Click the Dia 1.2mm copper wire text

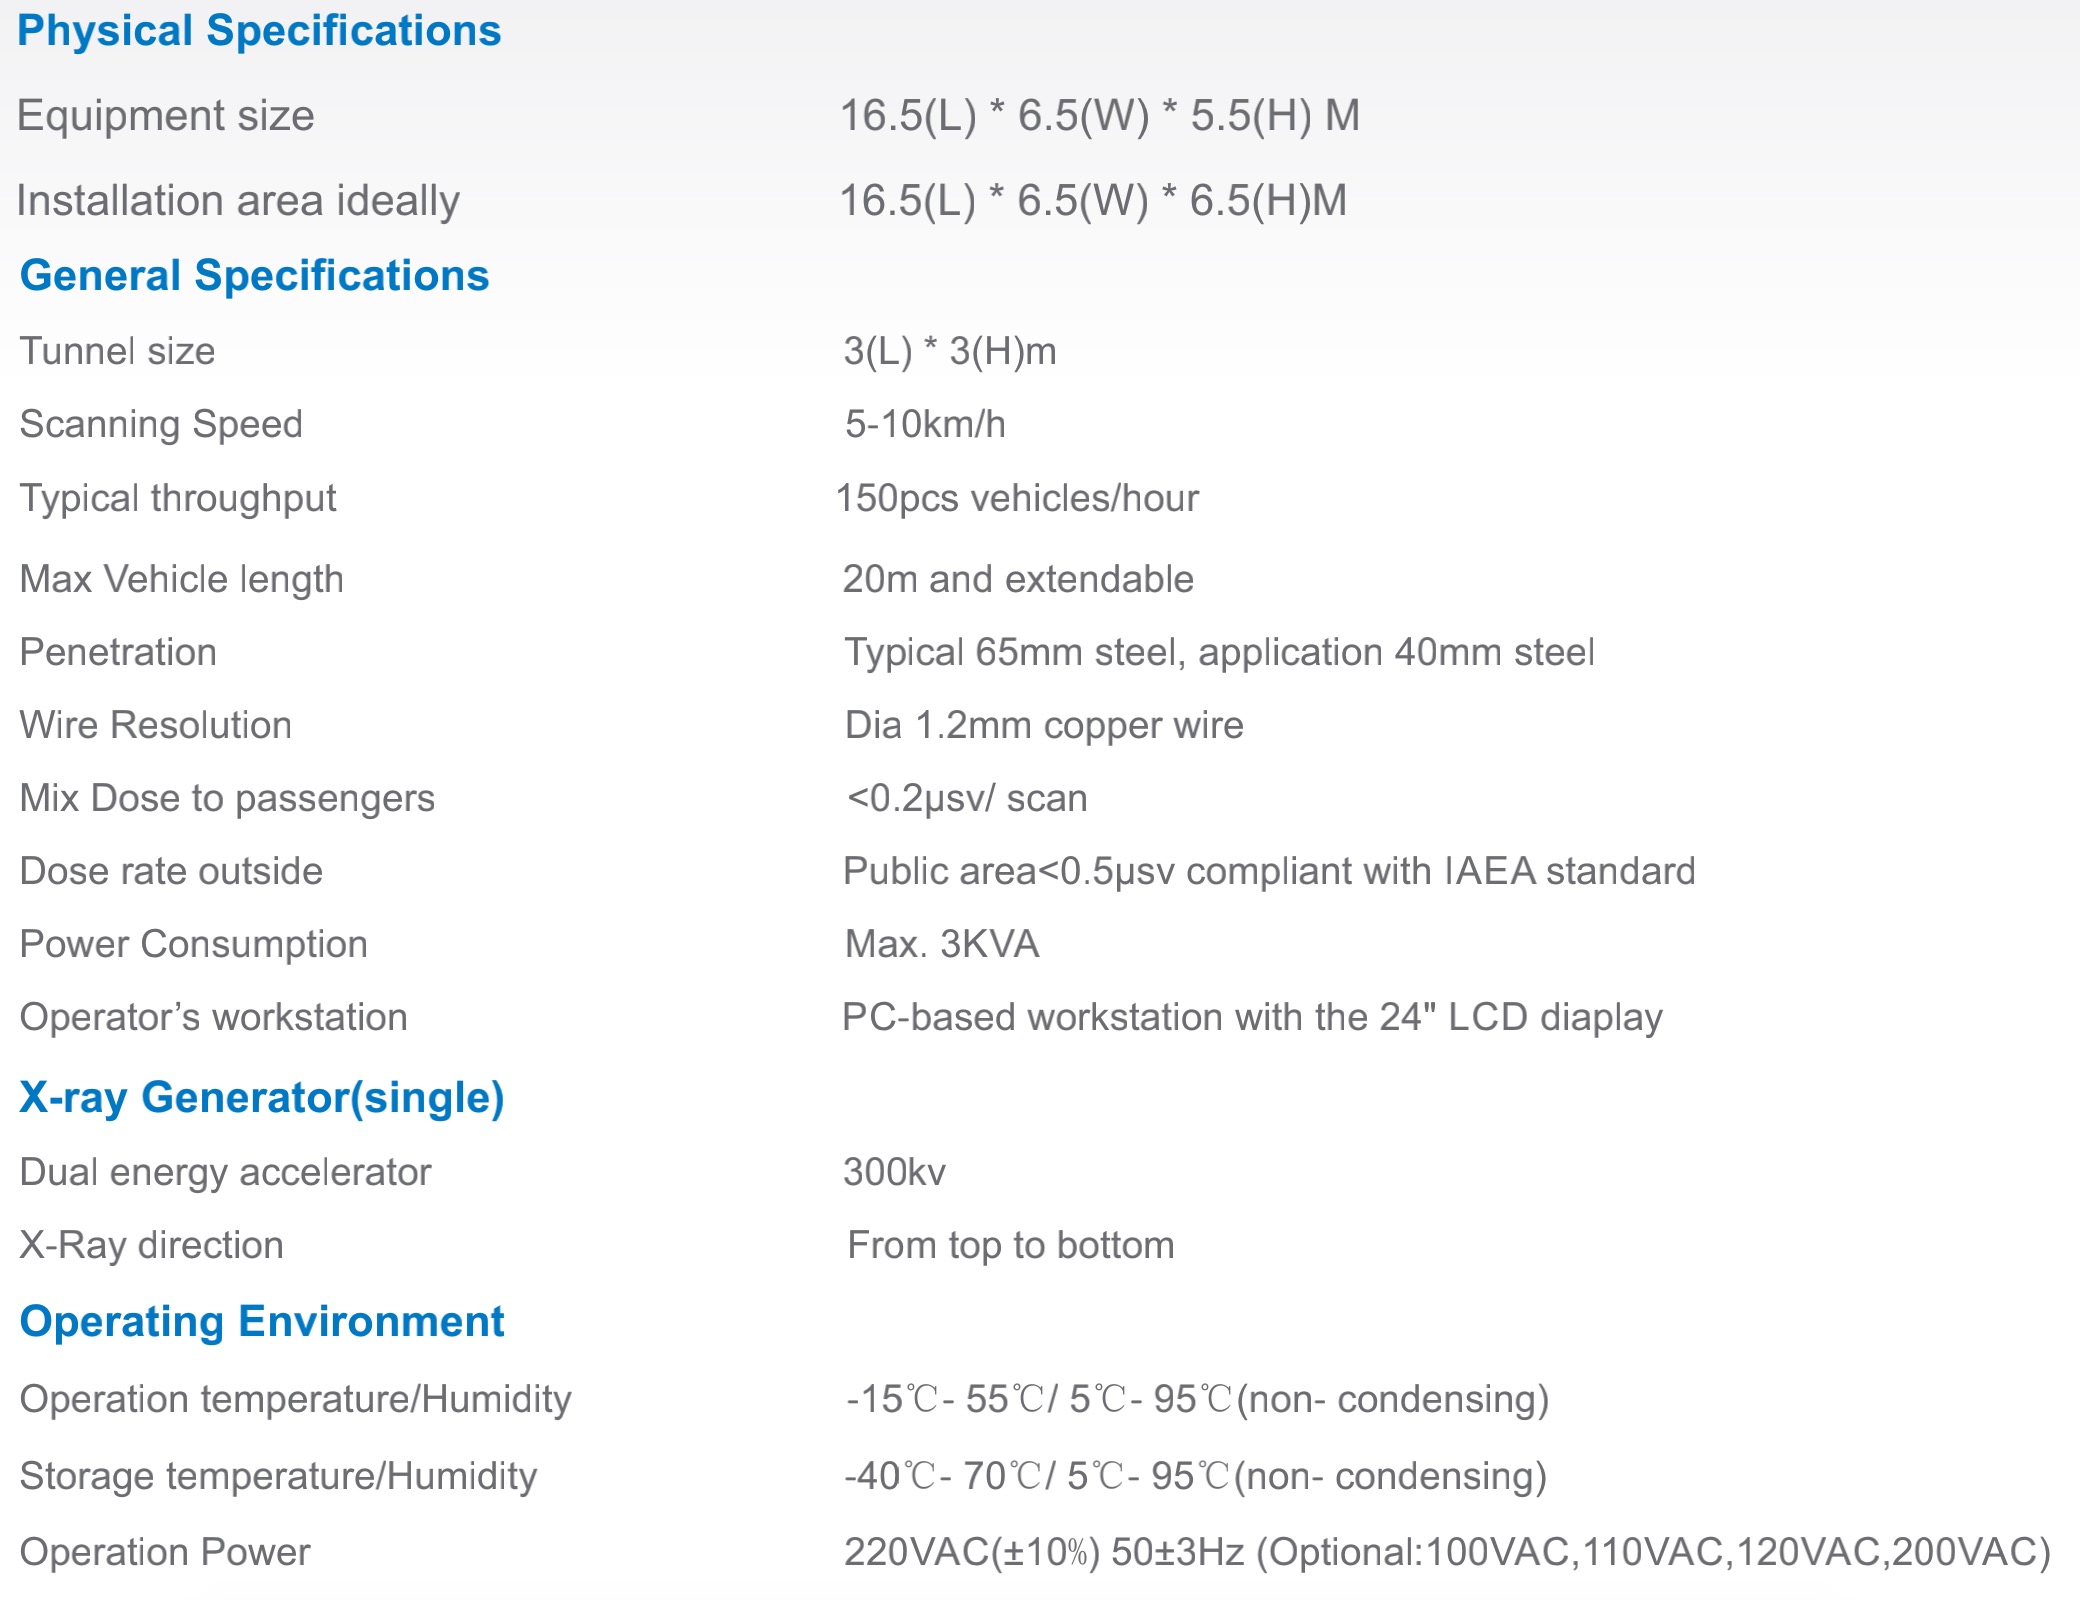(1044, 725)
